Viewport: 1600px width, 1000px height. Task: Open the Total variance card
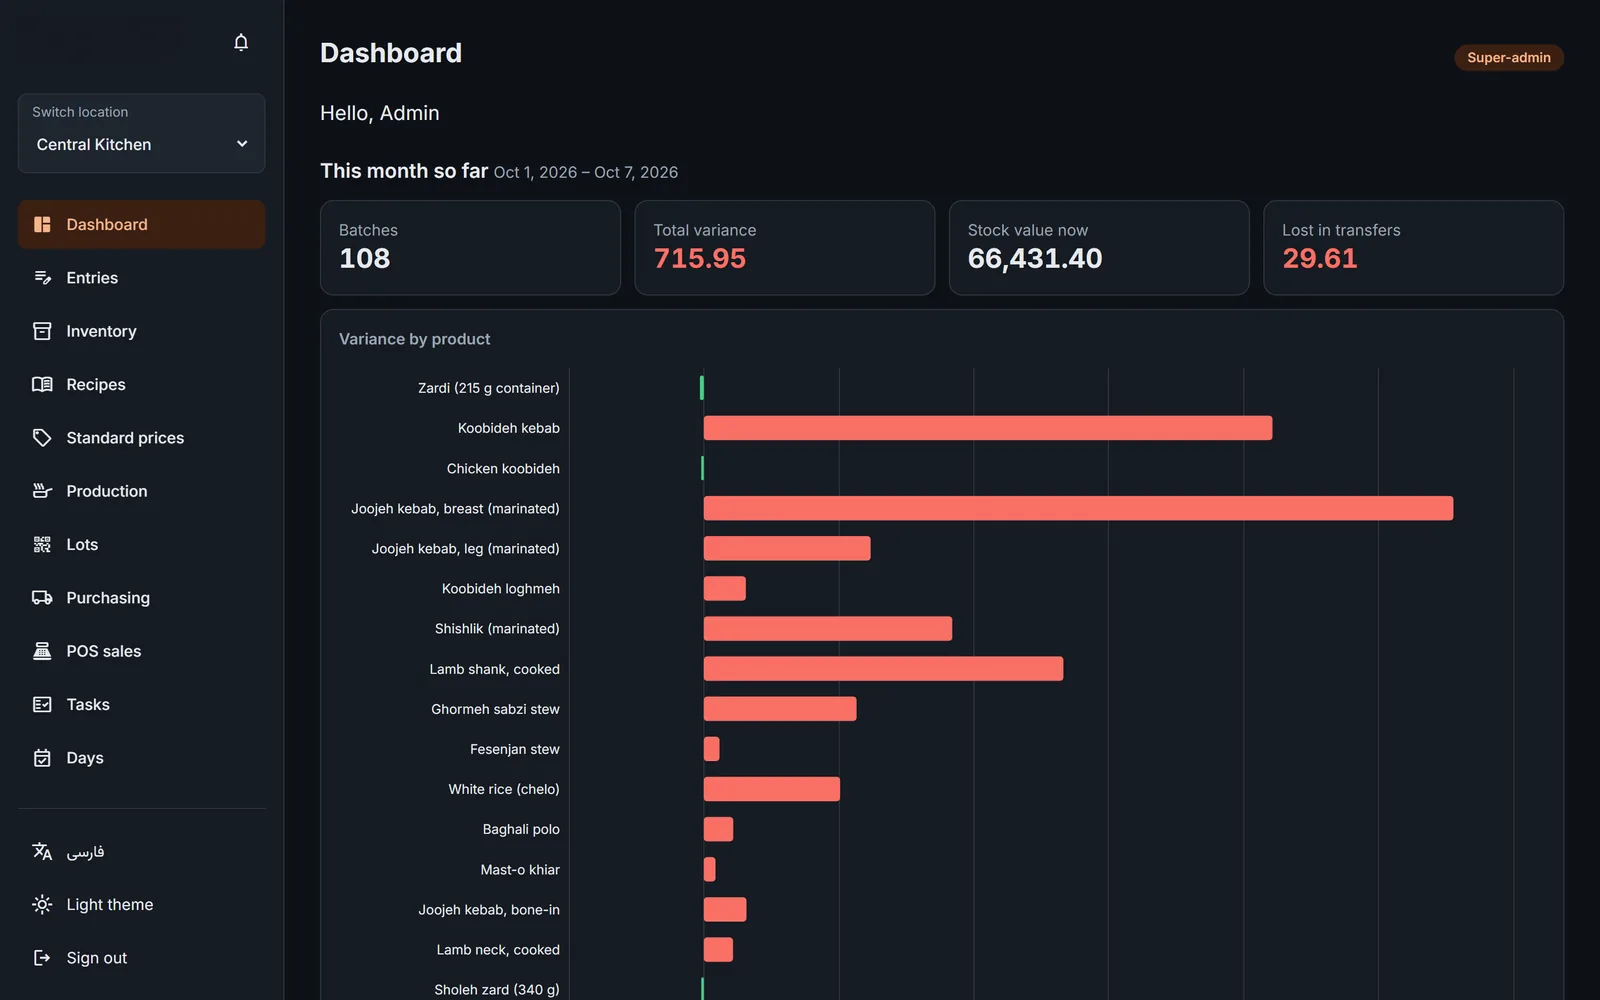pos(785,248)
